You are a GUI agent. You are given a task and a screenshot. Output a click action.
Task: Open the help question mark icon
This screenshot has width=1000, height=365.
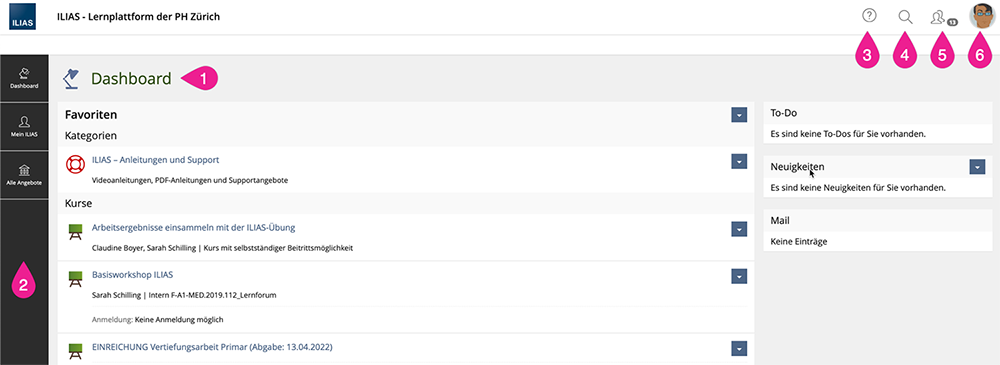869,16
